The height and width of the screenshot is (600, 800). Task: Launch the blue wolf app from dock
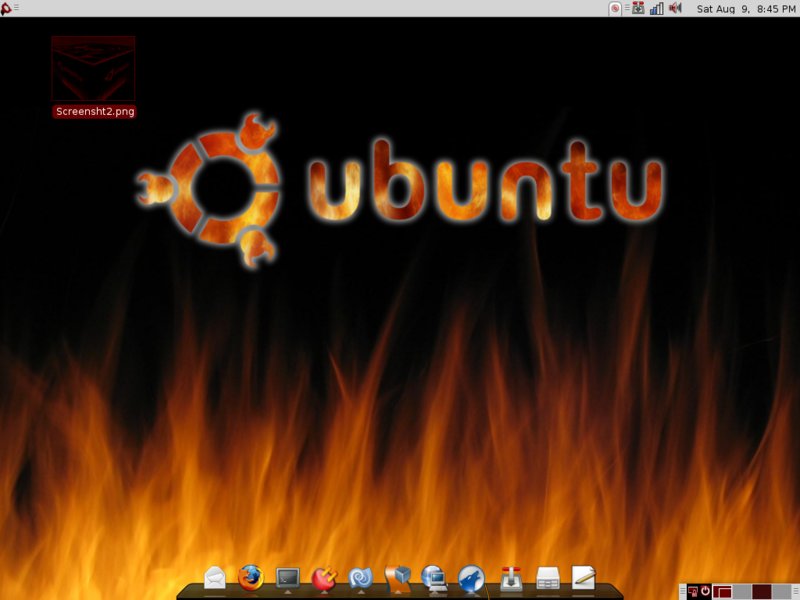[x=471, y=577]
